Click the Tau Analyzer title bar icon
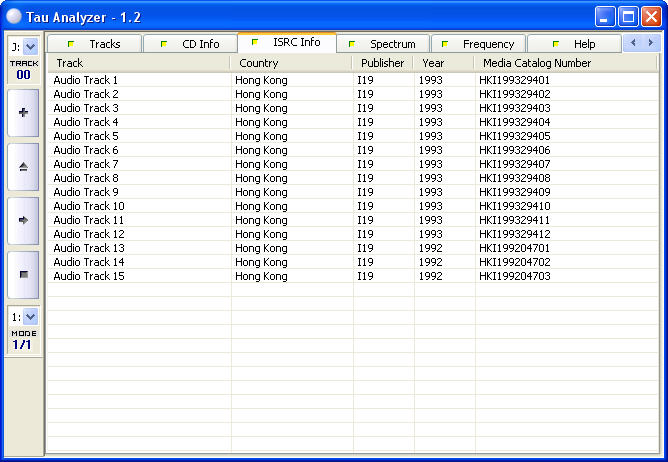668x462 pixels. click(x=13, y=16)
